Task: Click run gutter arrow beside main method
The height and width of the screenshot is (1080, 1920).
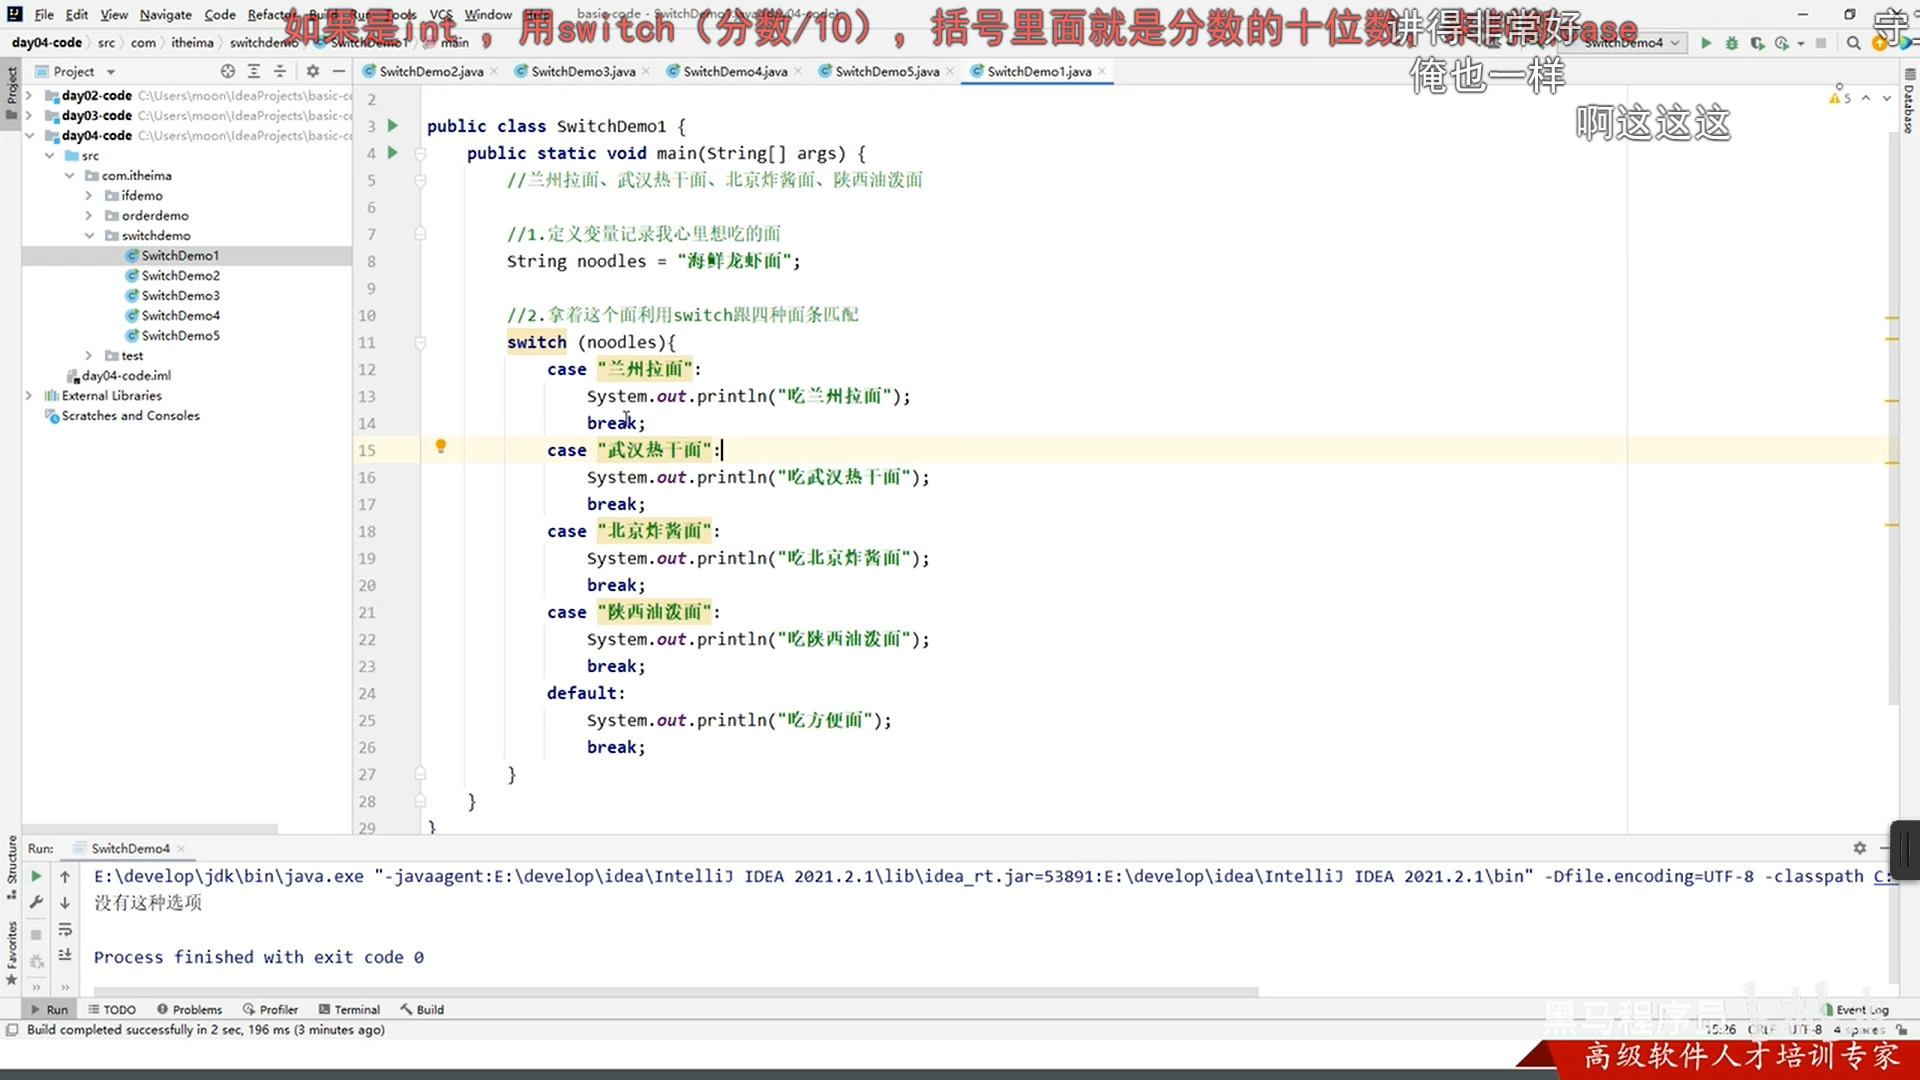Action: [x=393, y=153]
